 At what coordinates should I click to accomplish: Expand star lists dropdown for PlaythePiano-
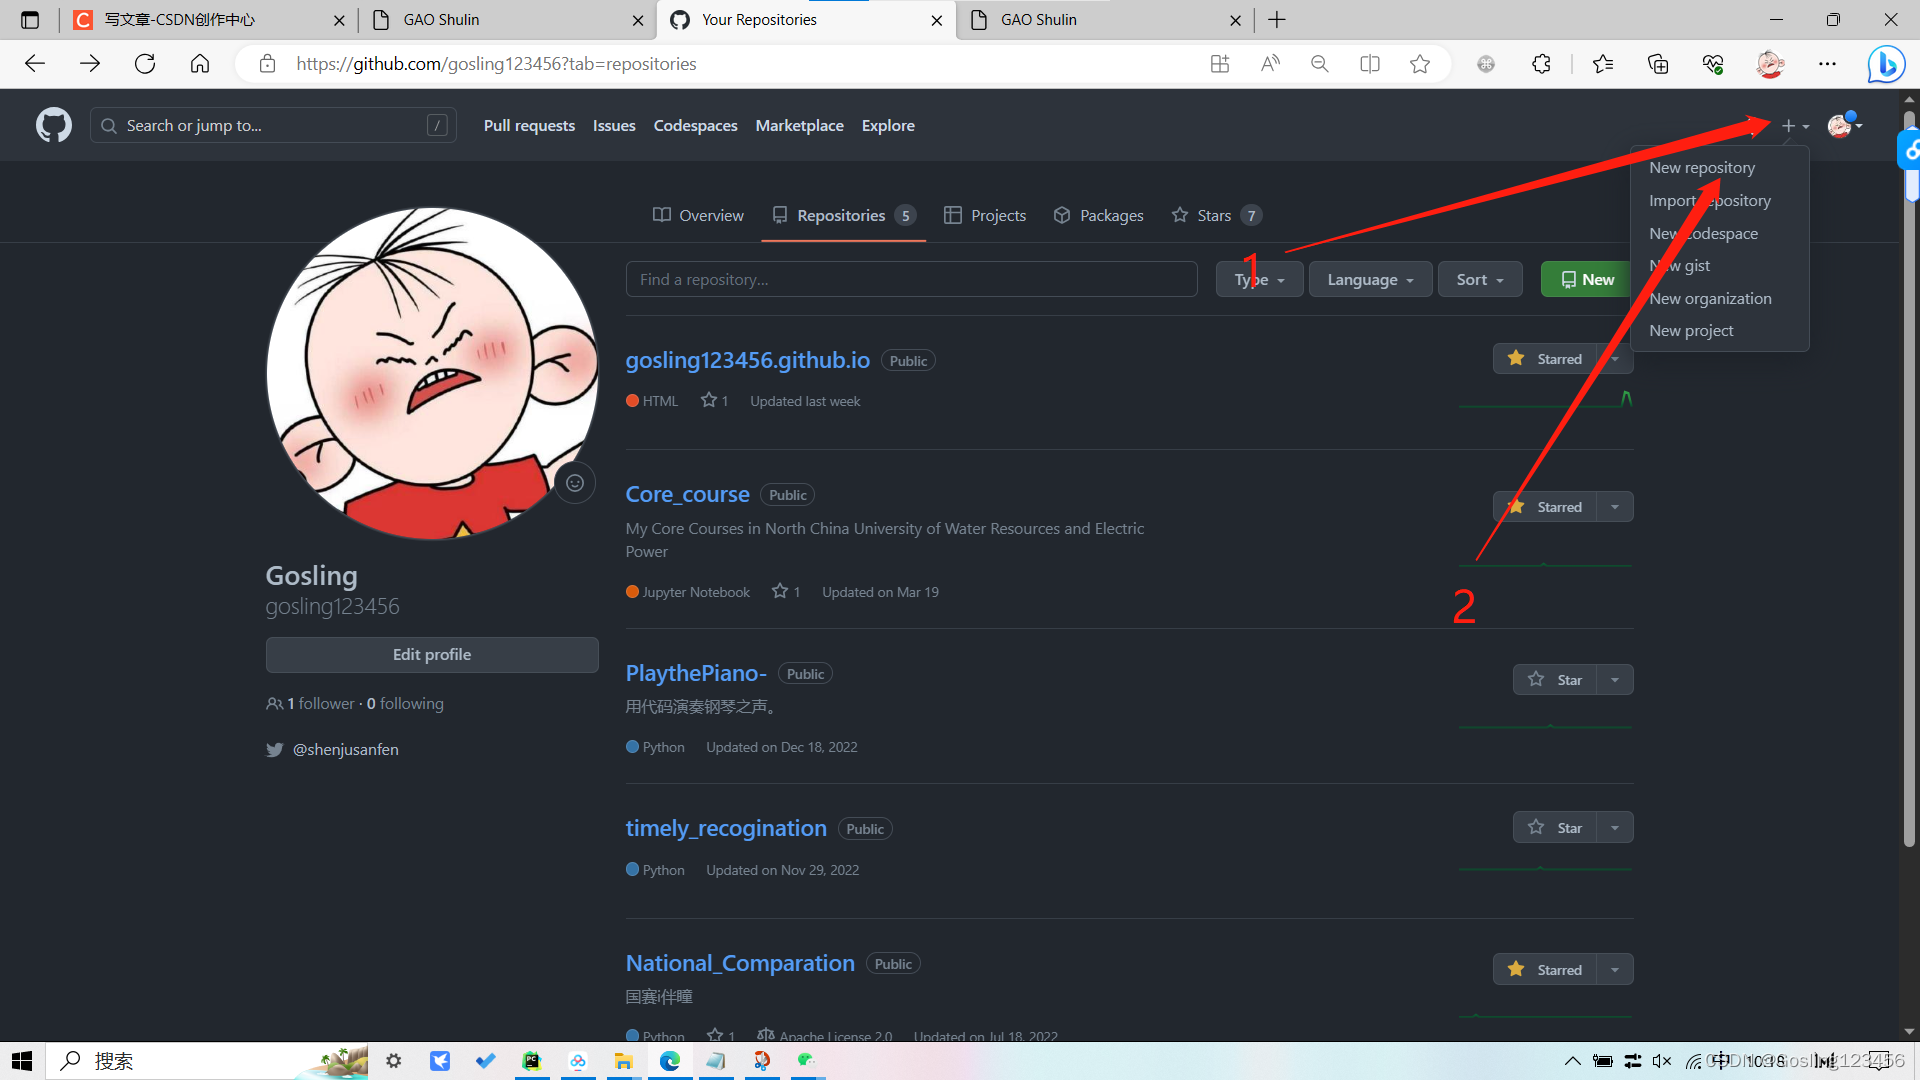click(x=1615, y=680)
